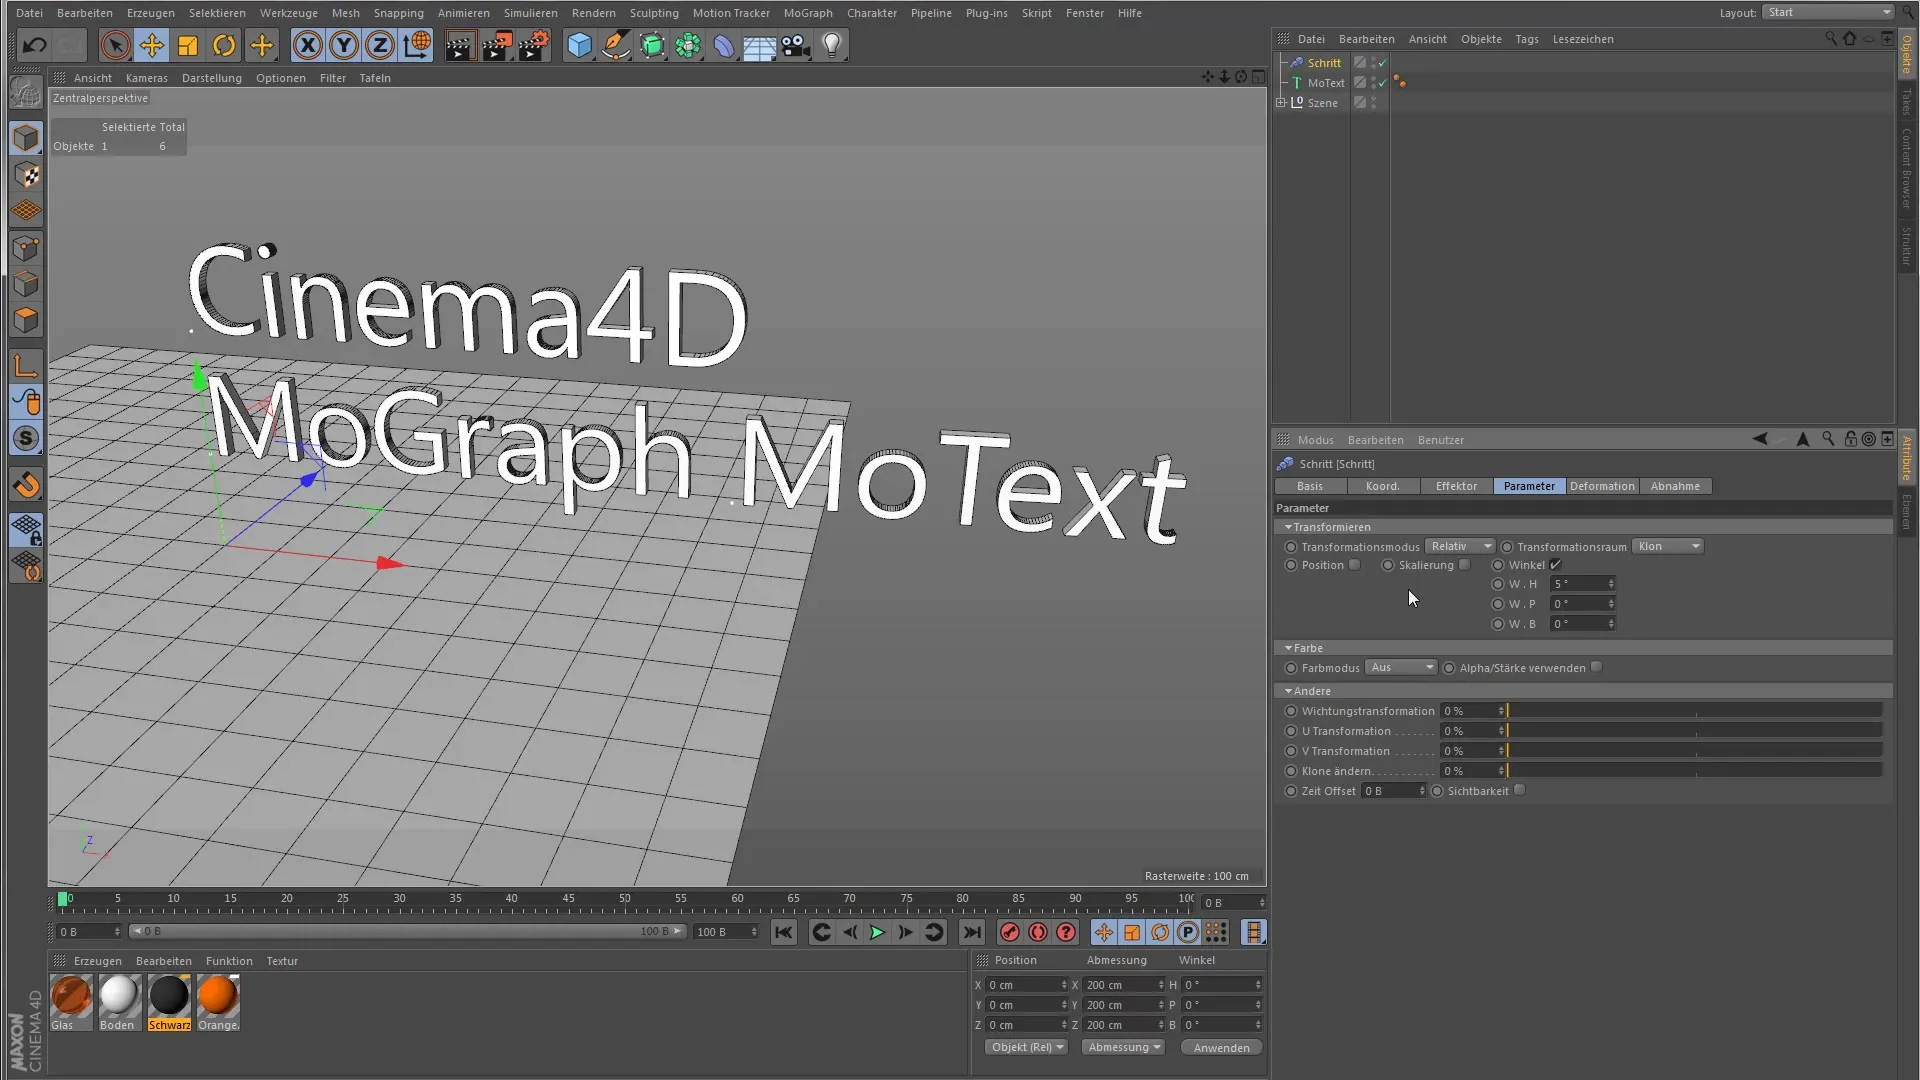
Task: Open viewport Kameras menu
Action: [147, 78]
